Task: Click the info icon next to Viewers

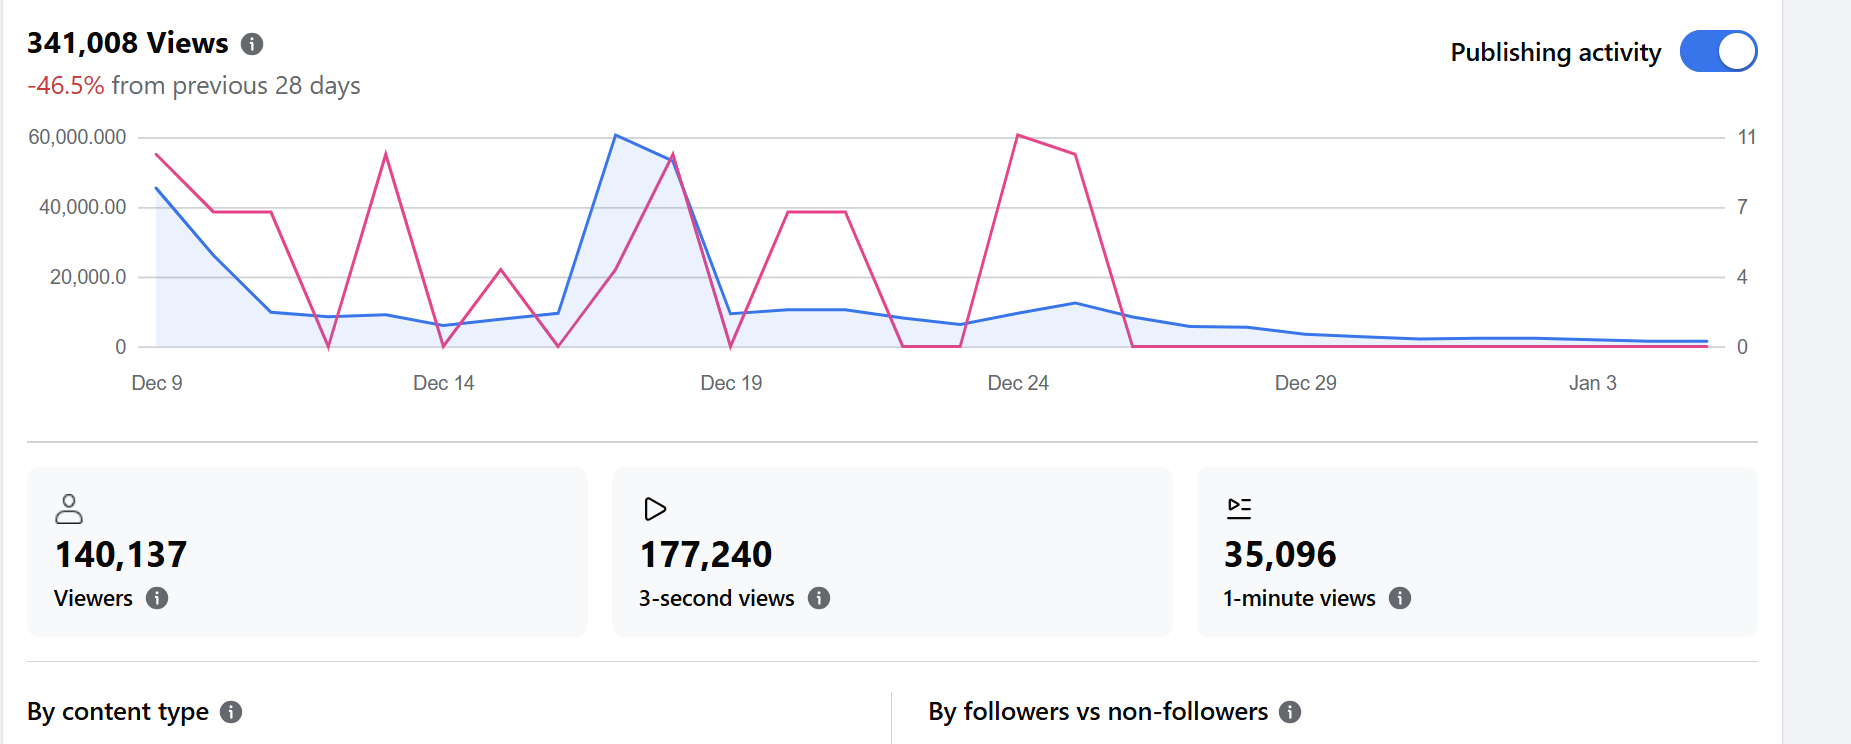Action: pyautogui.click(x=157, y=598)
